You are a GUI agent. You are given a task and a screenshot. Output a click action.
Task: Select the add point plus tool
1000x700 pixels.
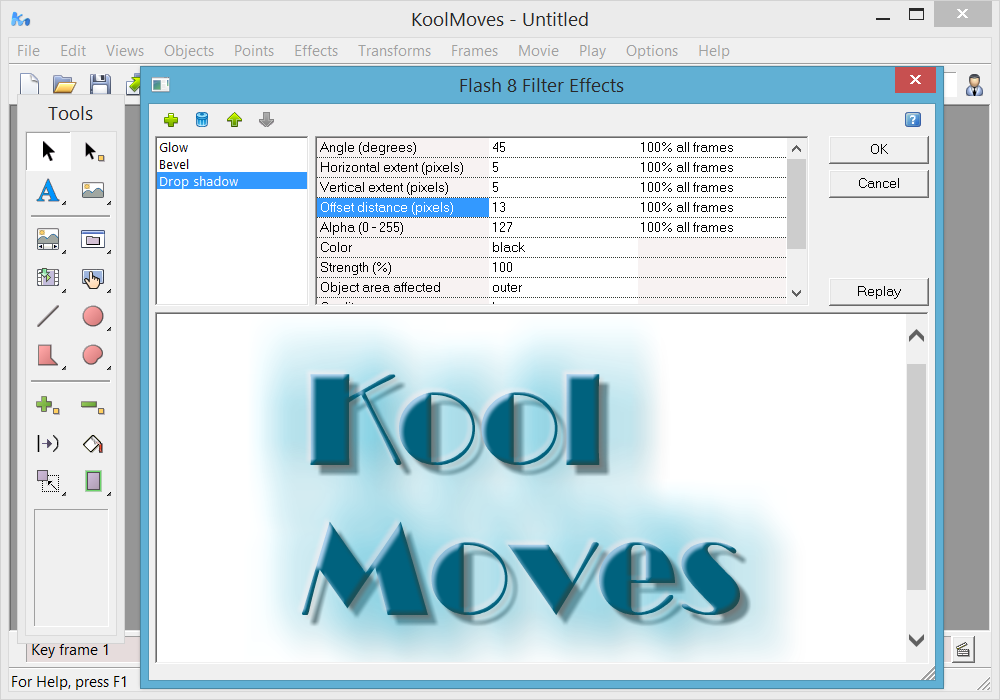point(48,405)
